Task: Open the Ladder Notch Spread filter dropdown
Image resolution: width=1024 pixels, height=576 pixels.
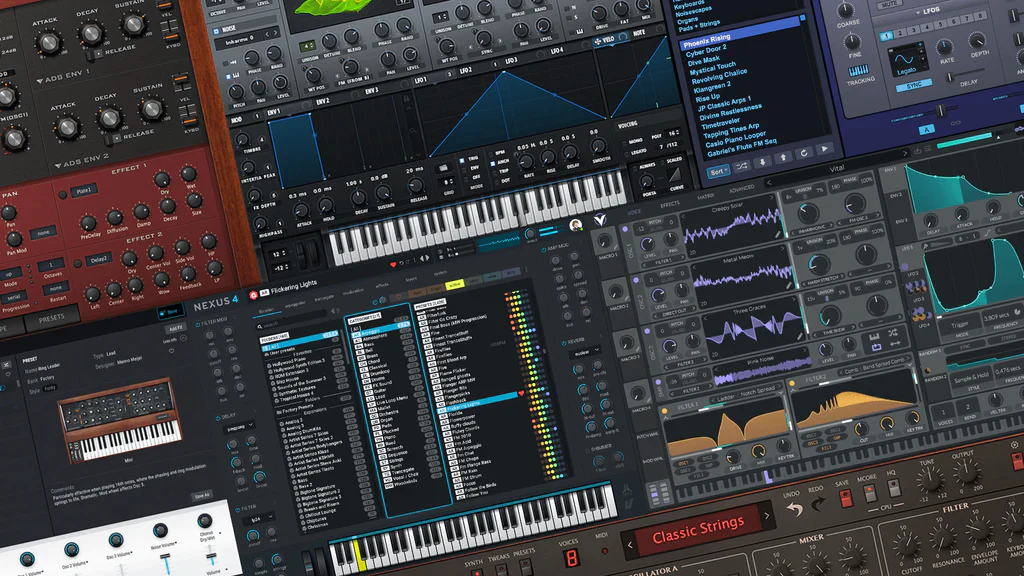Action: pos(744,391)
